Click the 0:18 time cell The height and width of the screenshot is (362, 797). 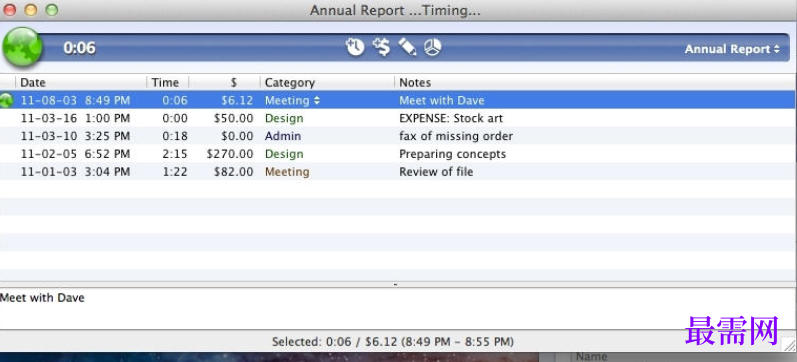tap(175, 136)
